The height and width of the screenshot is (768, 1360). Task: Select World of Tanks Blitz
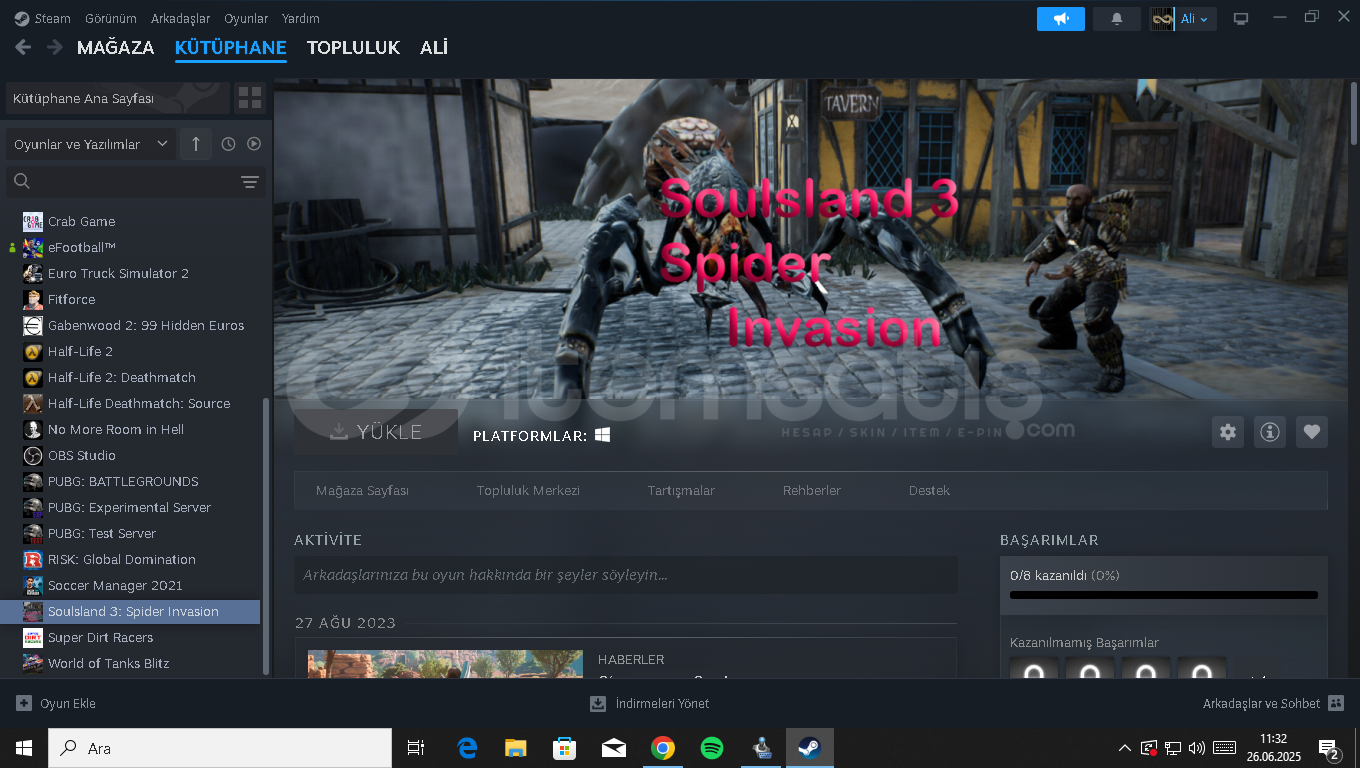click(x=109, y=663)
